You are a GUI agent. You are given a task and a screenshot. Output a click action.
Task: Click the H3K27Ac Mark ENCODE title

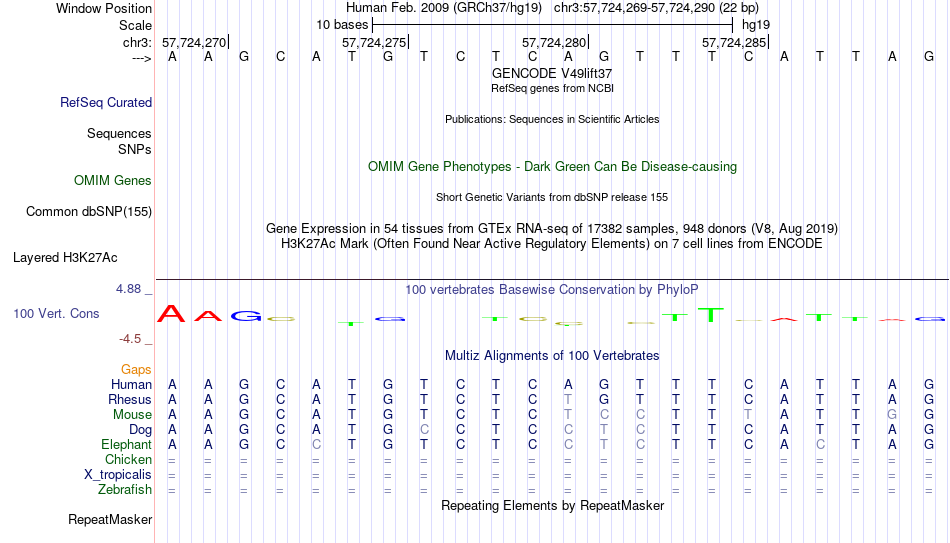552,244
